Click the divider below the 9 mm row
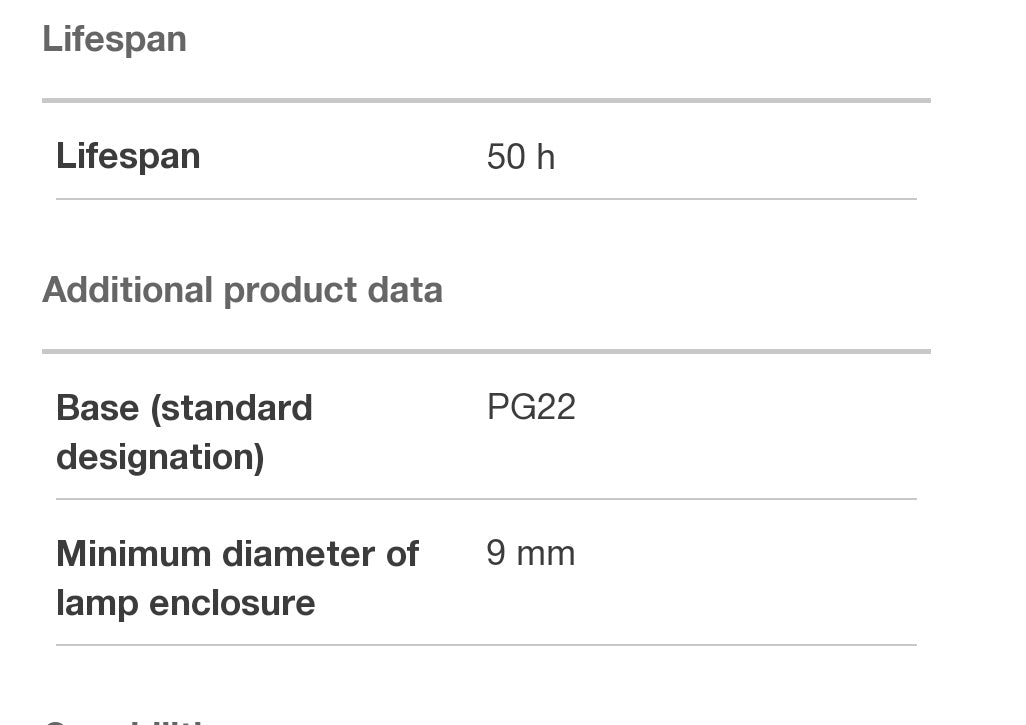 coord(486,645)
